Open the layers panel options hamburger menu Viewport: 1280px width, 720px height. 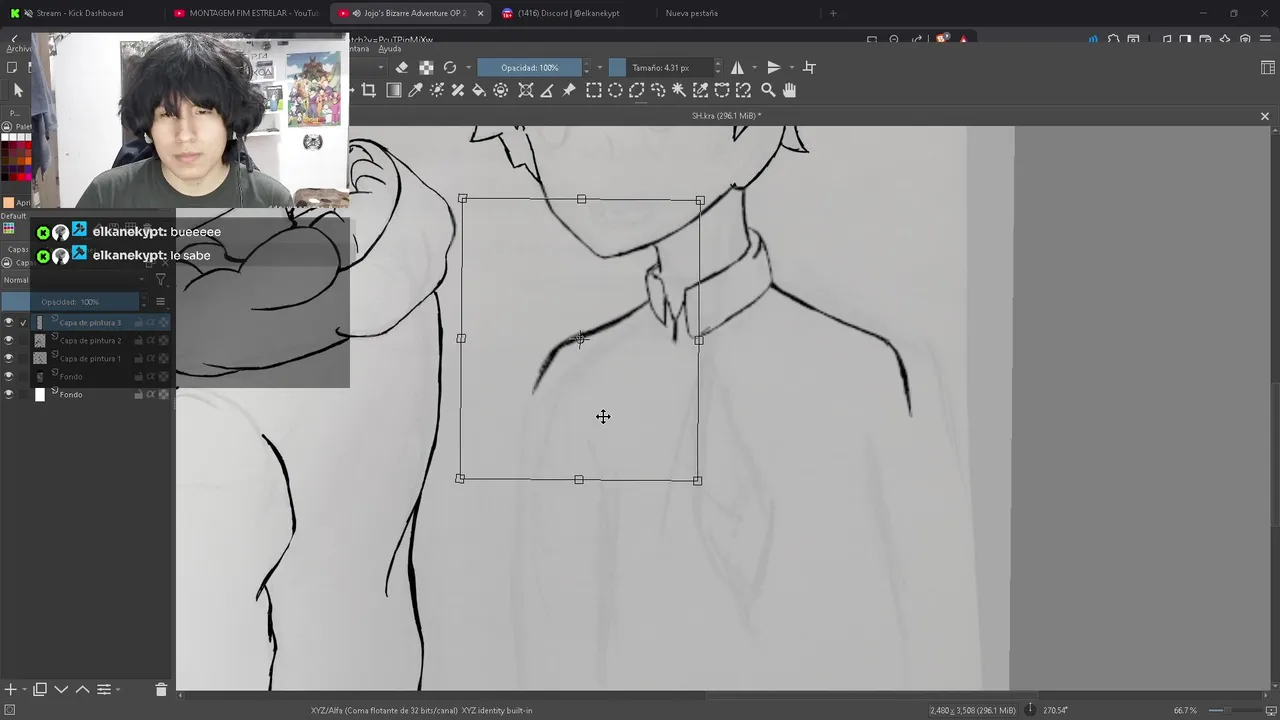(160, 302)
